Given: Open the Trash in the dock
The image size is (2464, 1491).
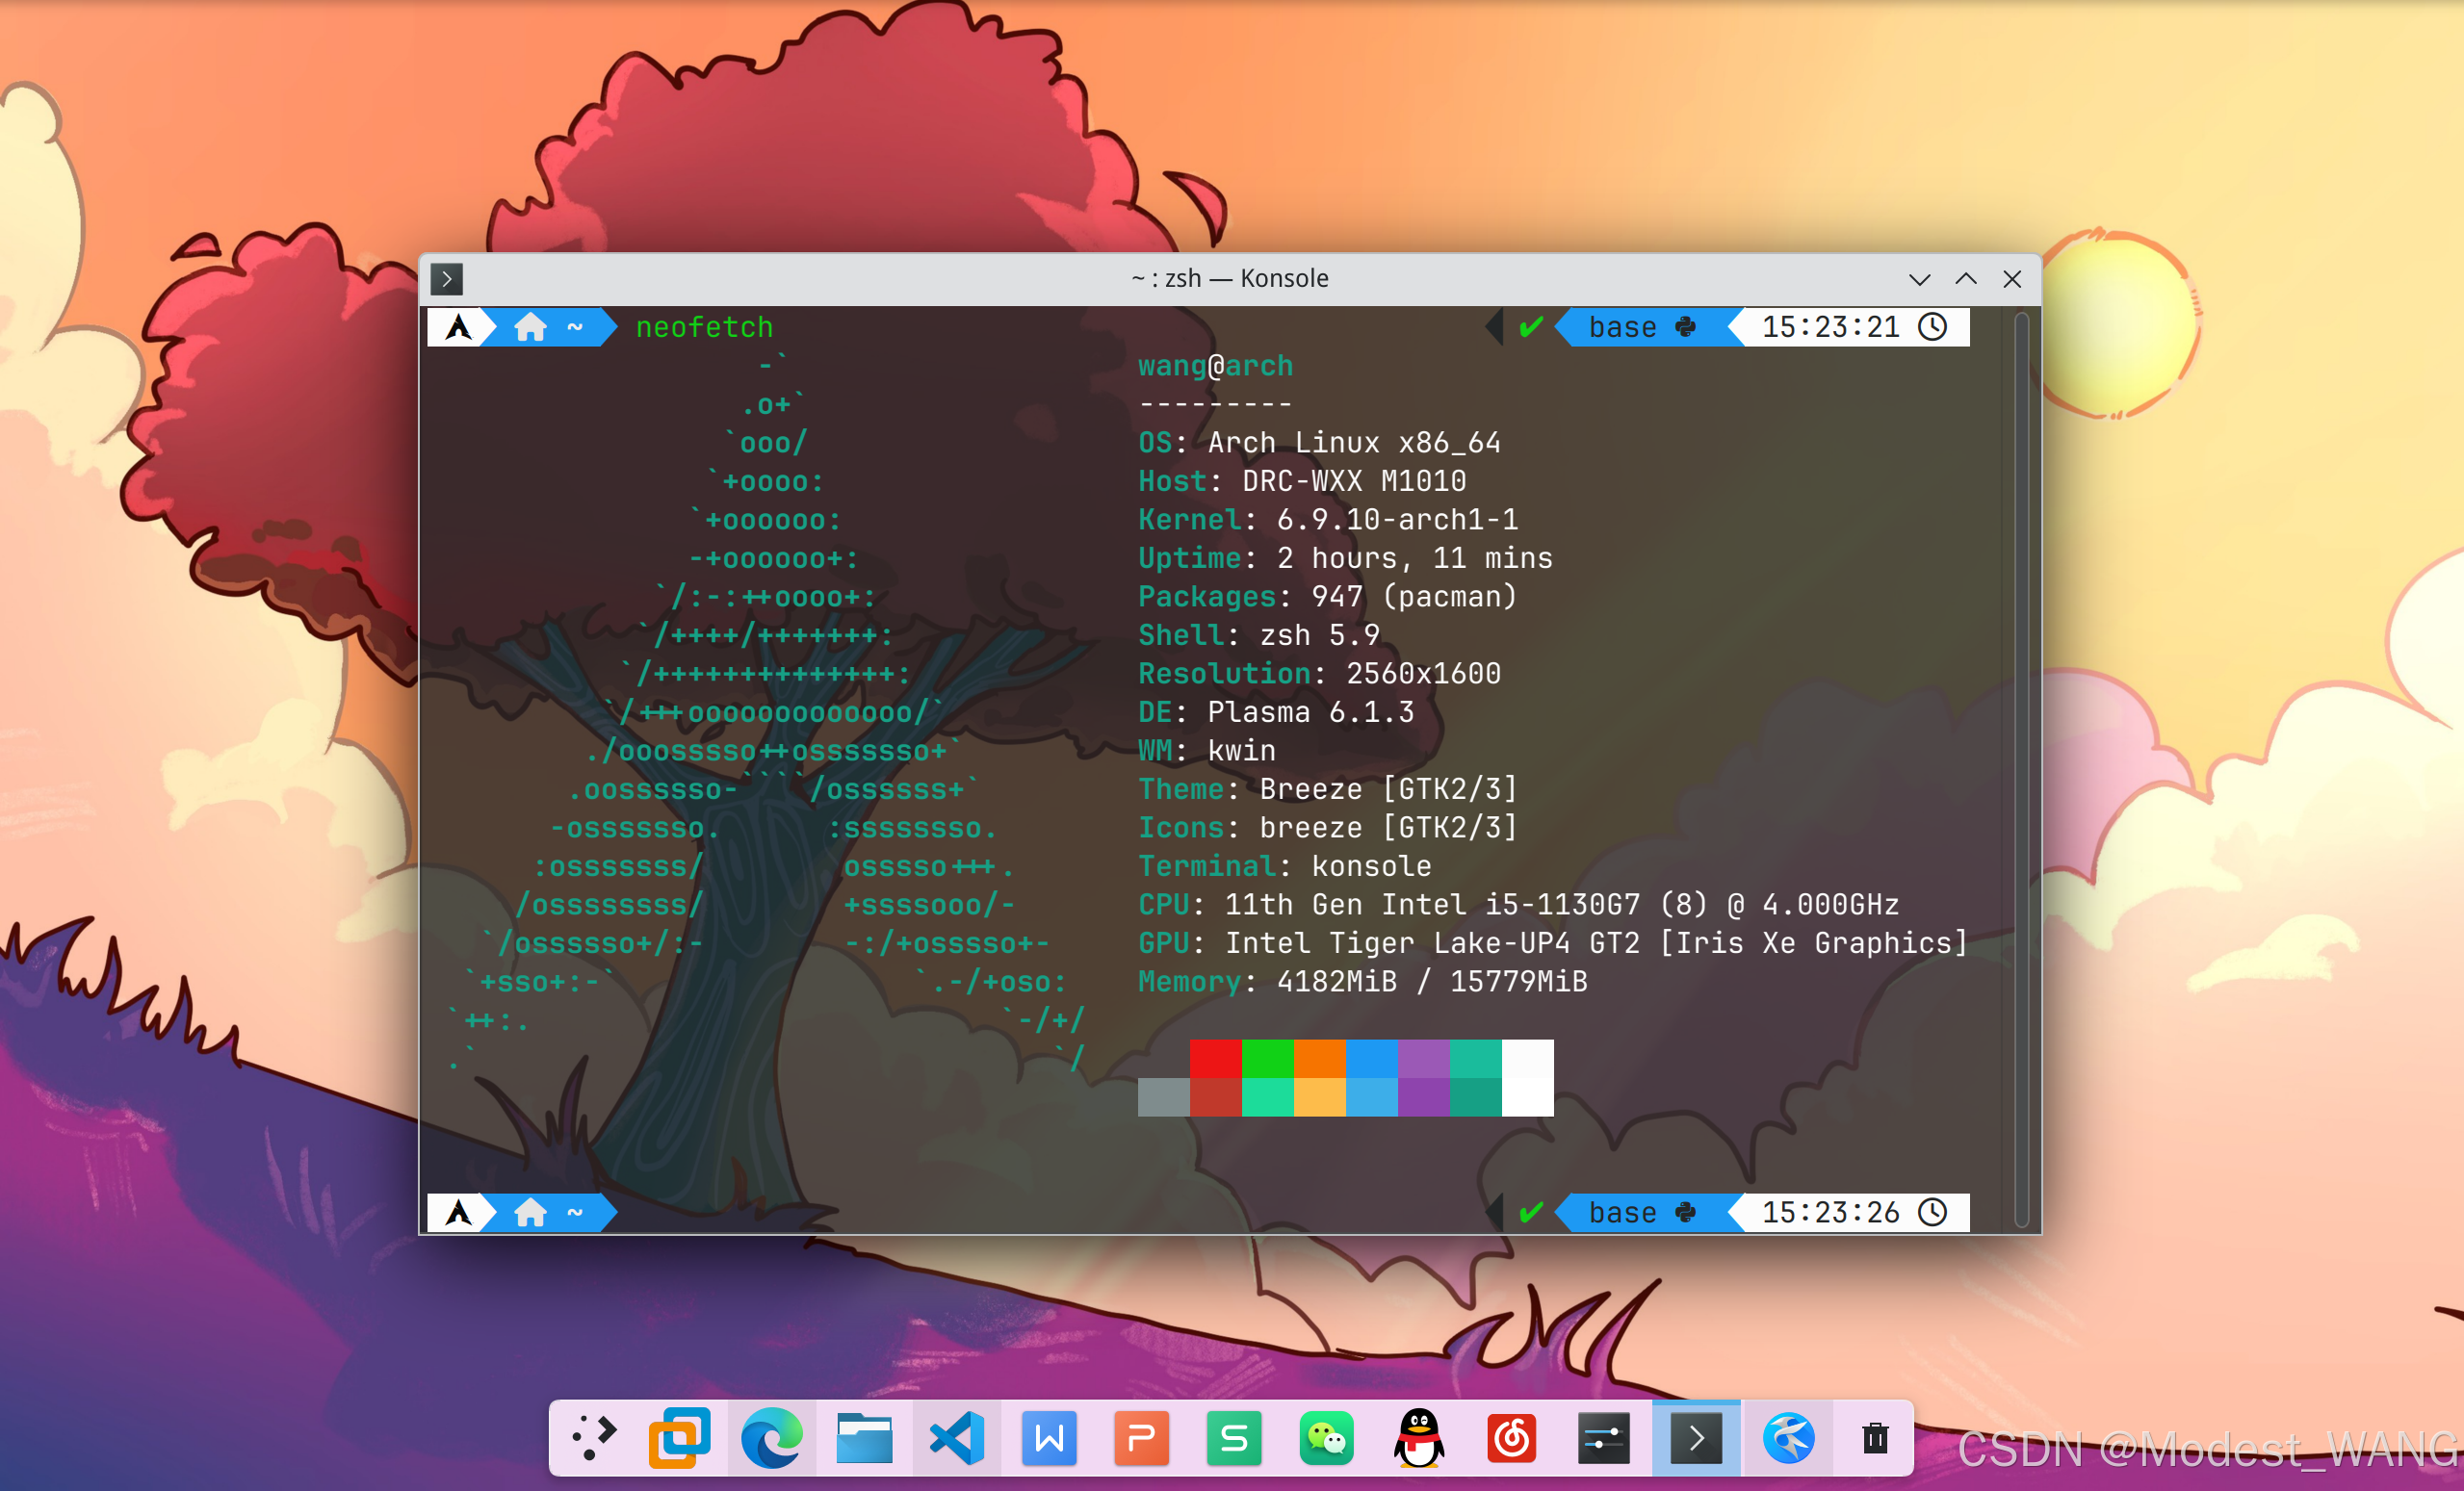Looking at the screenshot, I should tap(1875, 1438).
